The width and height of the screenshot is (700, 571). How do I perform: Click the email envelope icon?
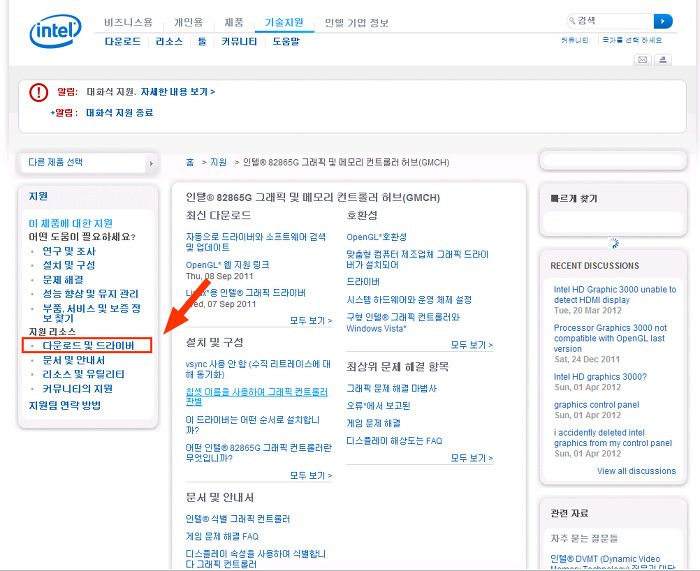pyautogui.click(x=642, y=60)
